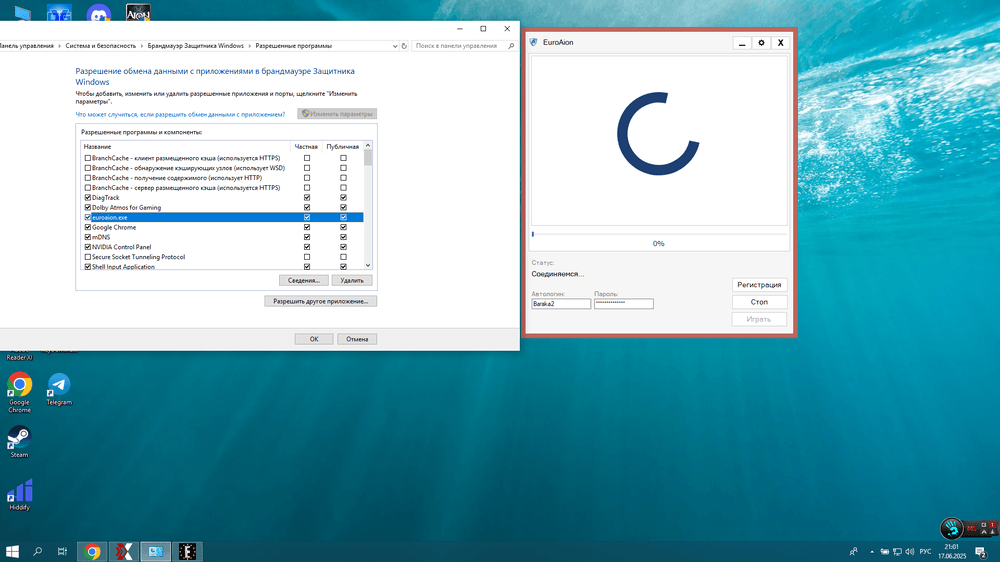This screenshot has width=1000, height=562.
Task: Click the taskbar search magnifier icon
Action: tap(38, 551)
